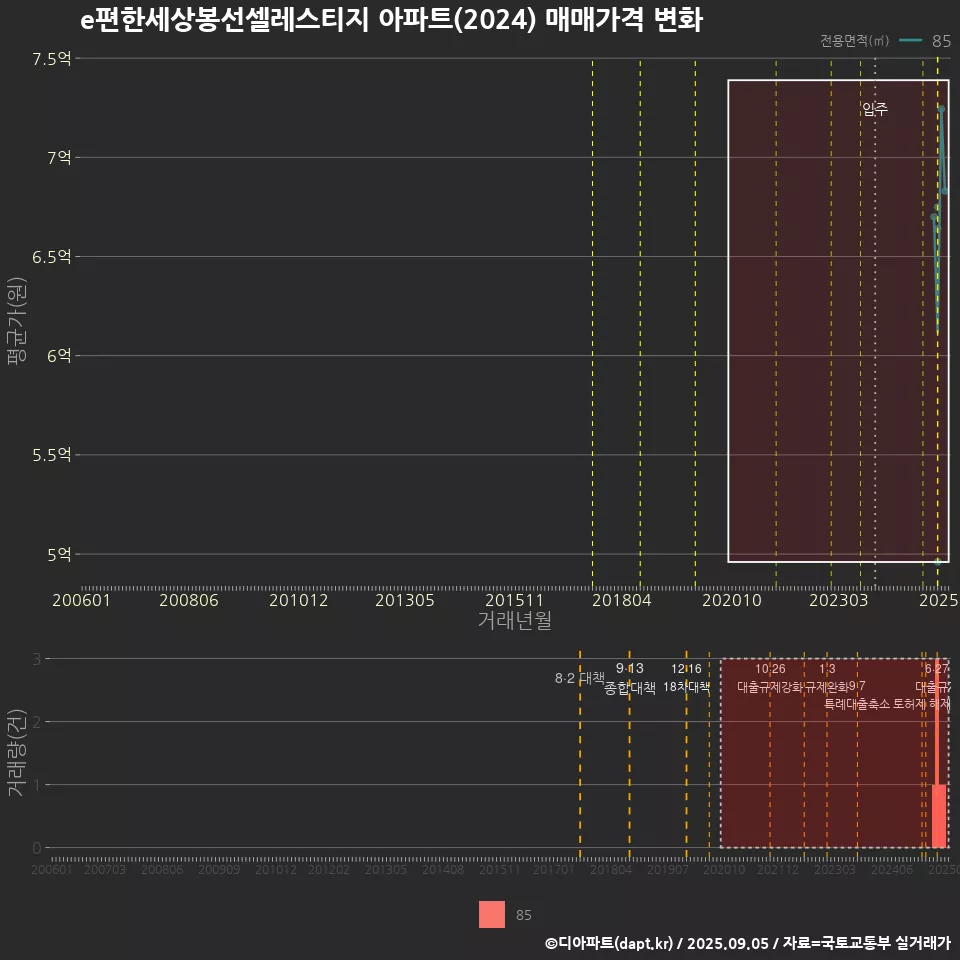This screenshot has width=960, height=960.
Task: Click the '입주' move-in marker label
Action: coord(875,109)
